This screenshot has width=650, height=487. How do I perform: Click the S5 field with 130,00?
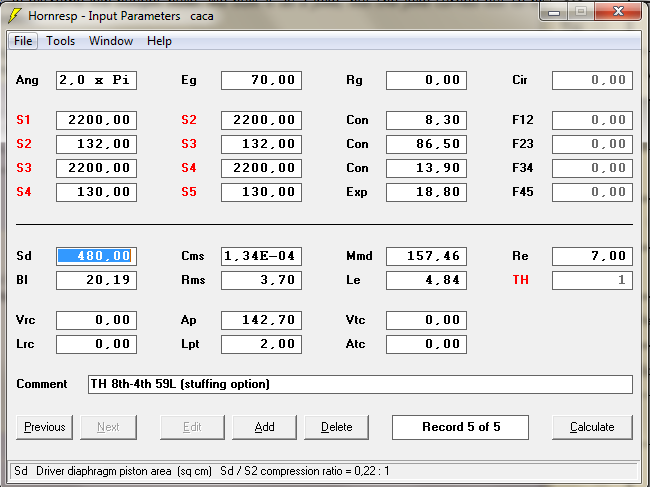click(261, 192)
